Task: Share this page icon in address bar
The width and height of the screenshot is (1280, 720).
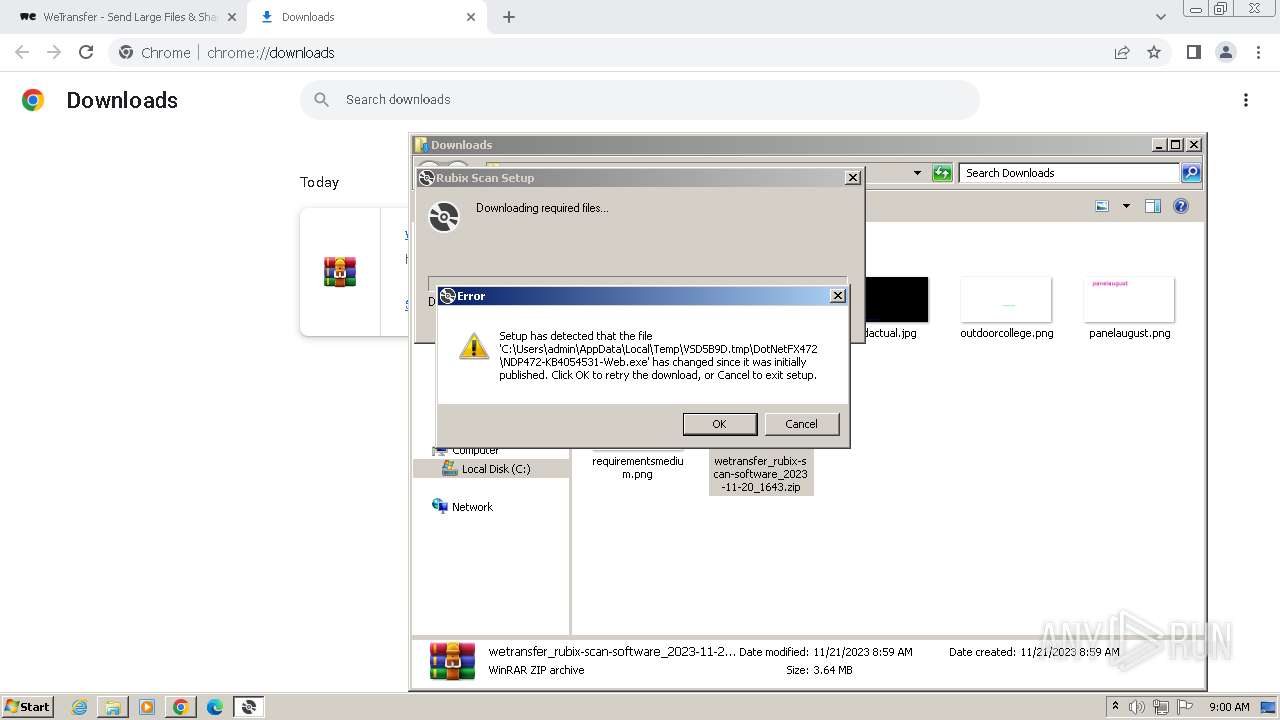Action: [x=1122, y=53]
